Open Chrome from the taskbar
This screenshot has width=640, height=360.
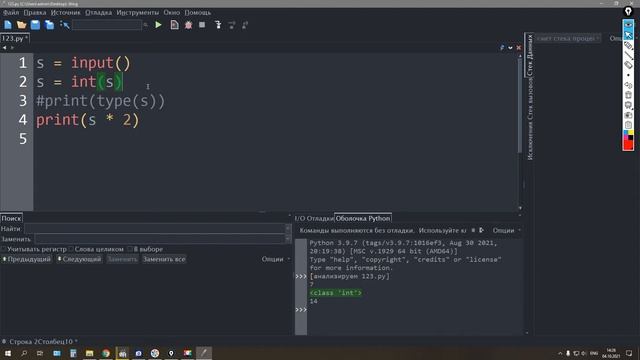106,353
